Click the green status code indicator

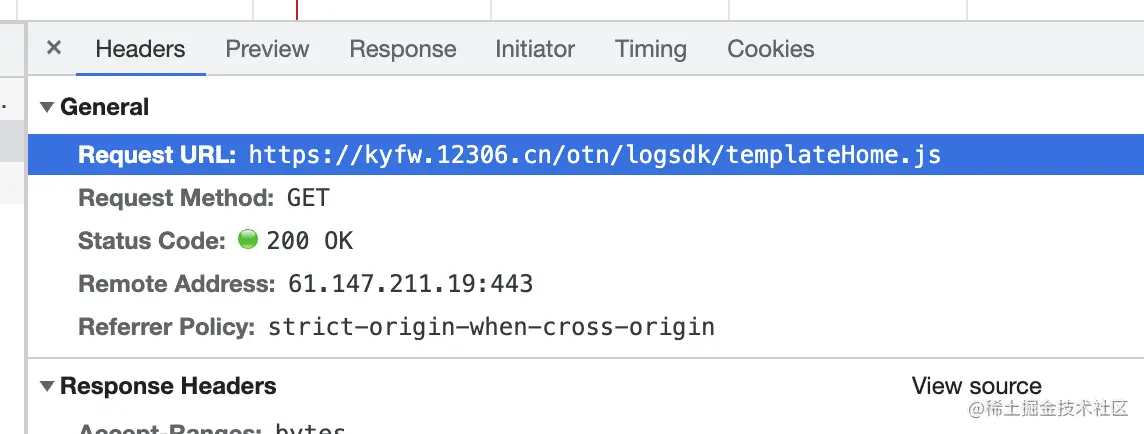(x=248, y=239)
